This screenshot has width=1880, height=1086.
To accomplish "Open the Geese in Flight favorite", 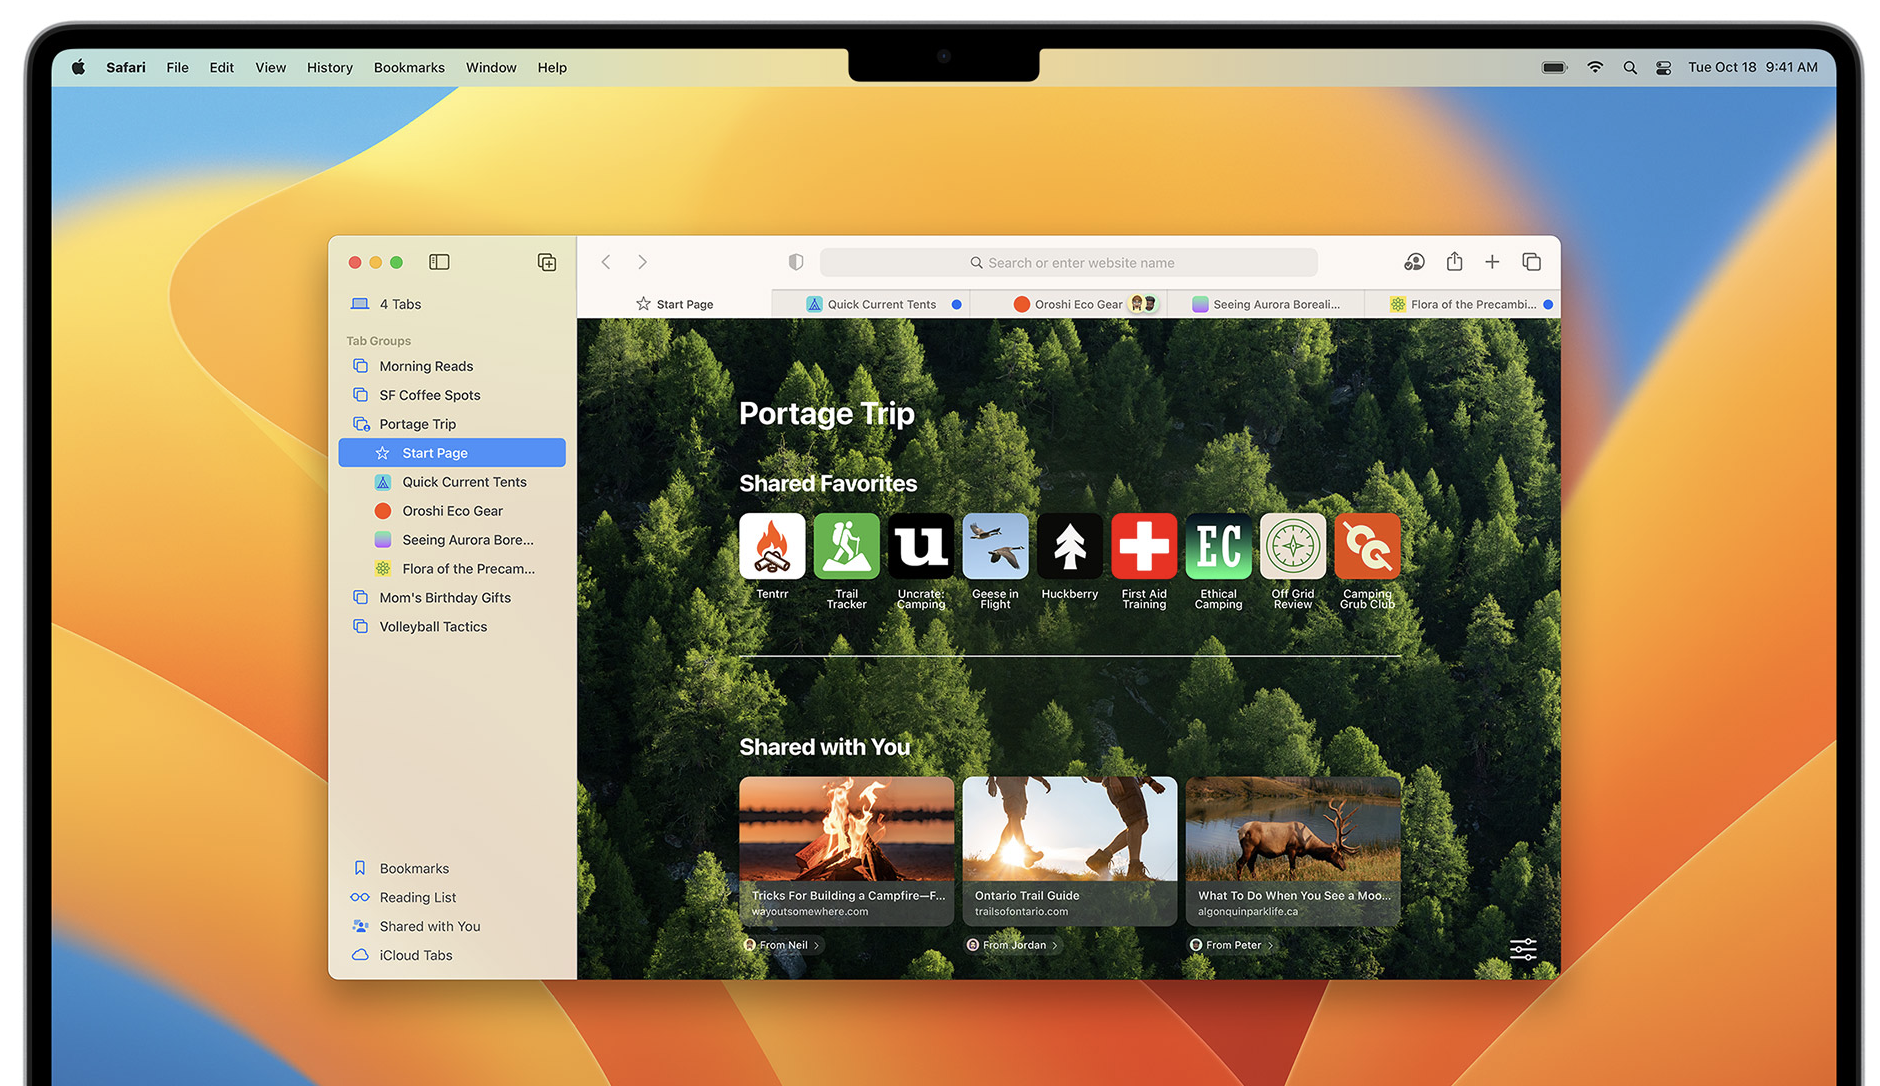I will (995, 546).
